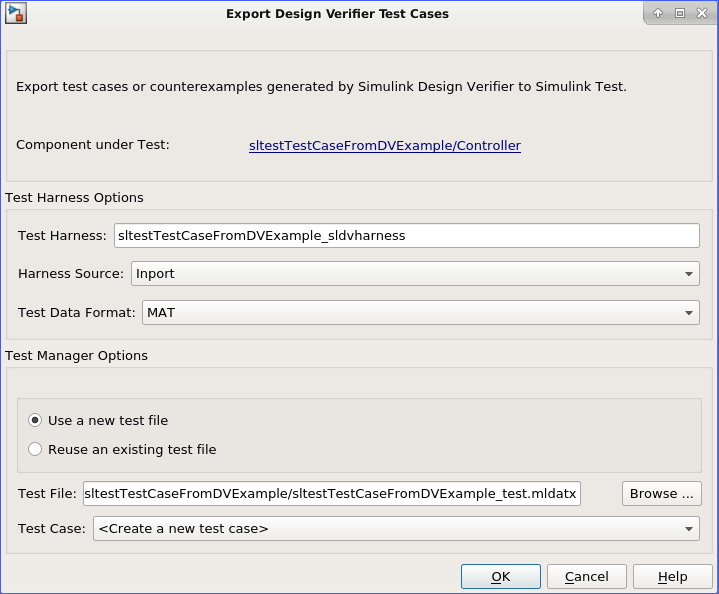This screenshot has height=594, width=719.
Task: Click the Browse button for test file
Action: pyautogui.click(x=661, y=494)
